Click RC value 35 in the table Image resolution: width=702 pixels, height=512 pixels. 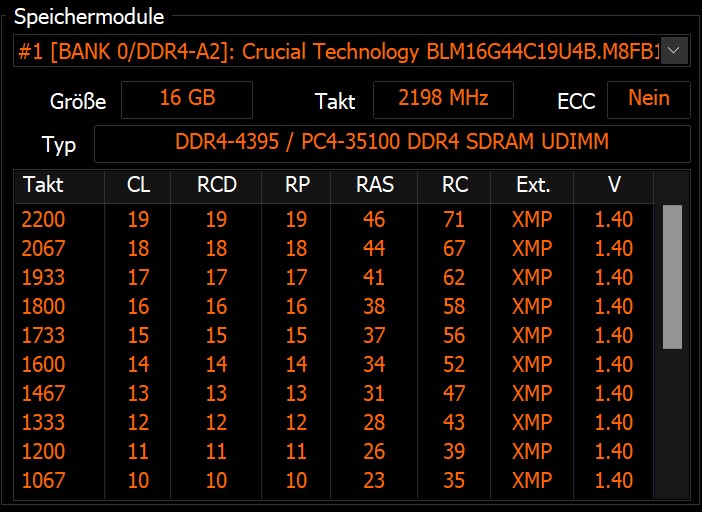(x=454, y=480)
